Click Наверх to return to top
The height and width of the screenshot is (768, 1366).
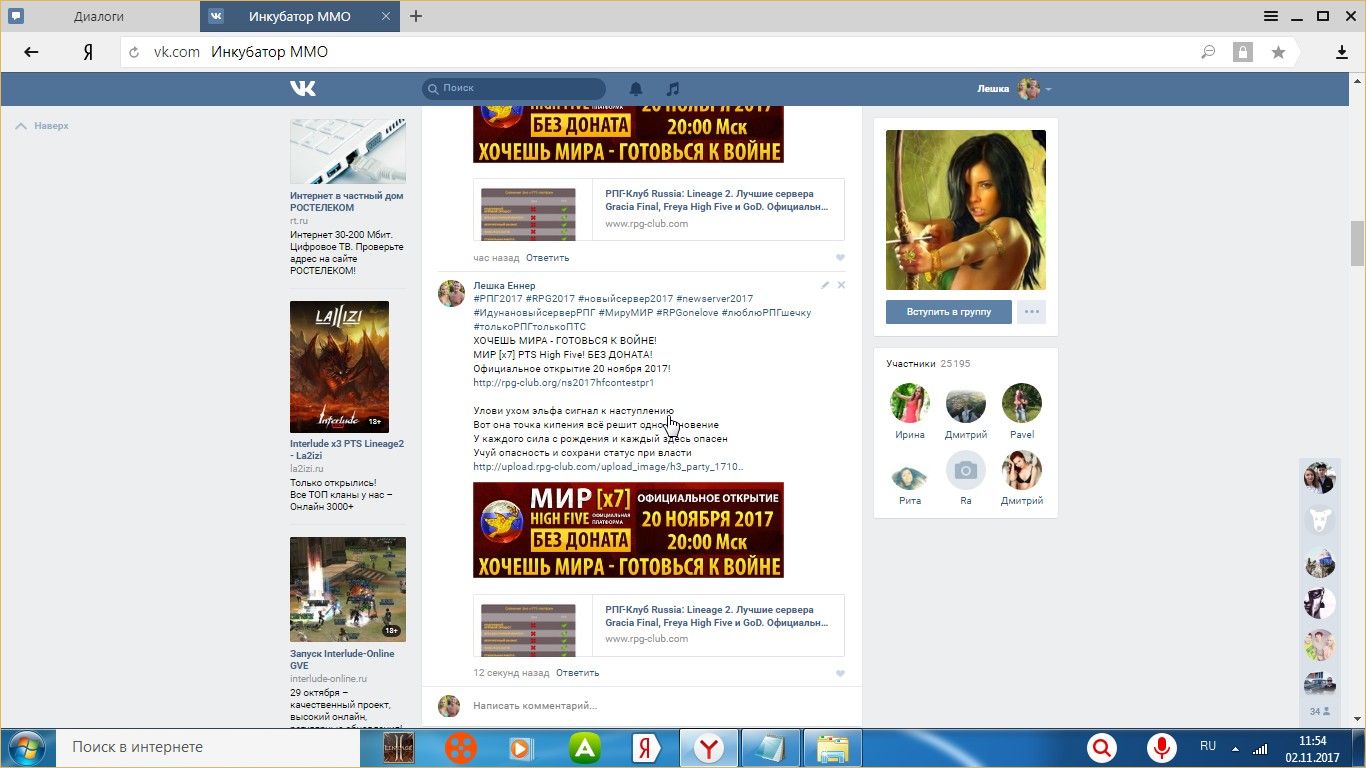coord(42,126)
